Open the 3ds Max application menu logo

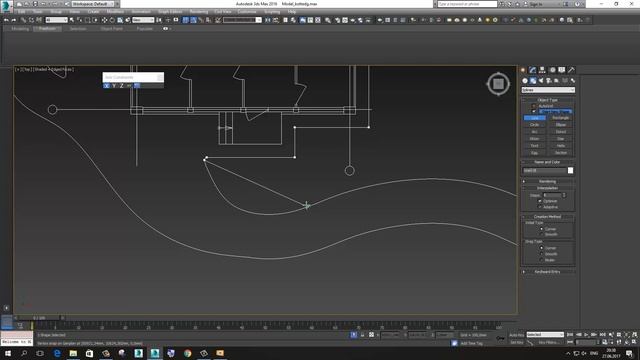(x=6, y=5)
